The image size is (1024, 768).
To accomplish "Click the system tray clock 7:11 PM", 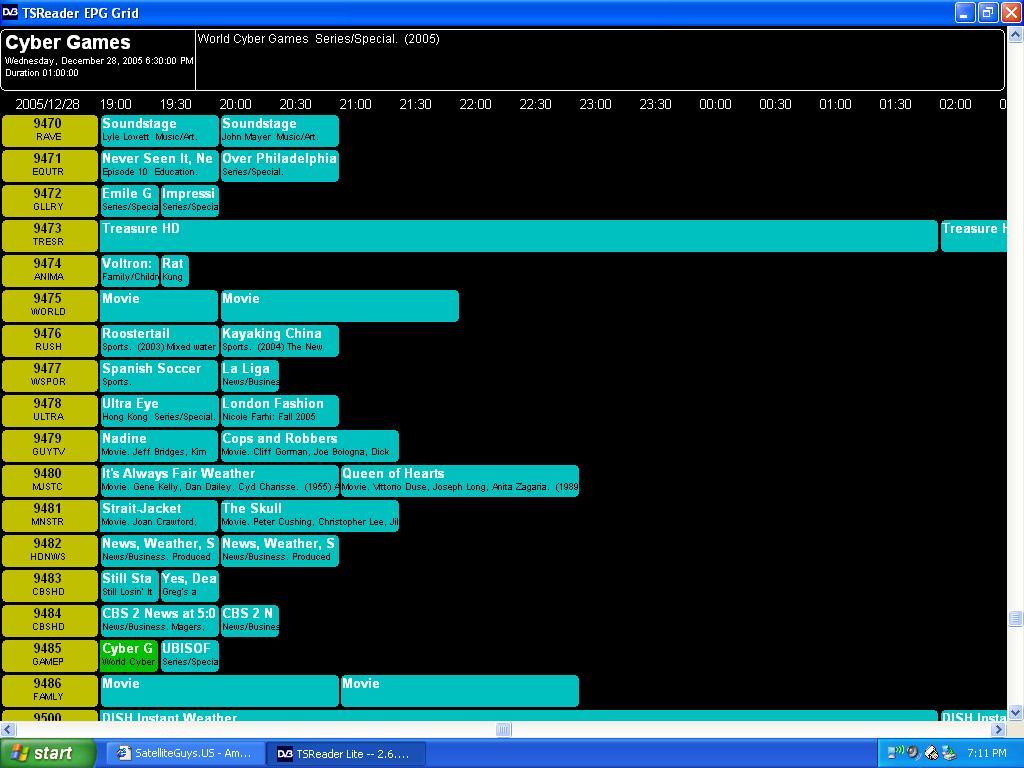I will (x=986, y=753).
